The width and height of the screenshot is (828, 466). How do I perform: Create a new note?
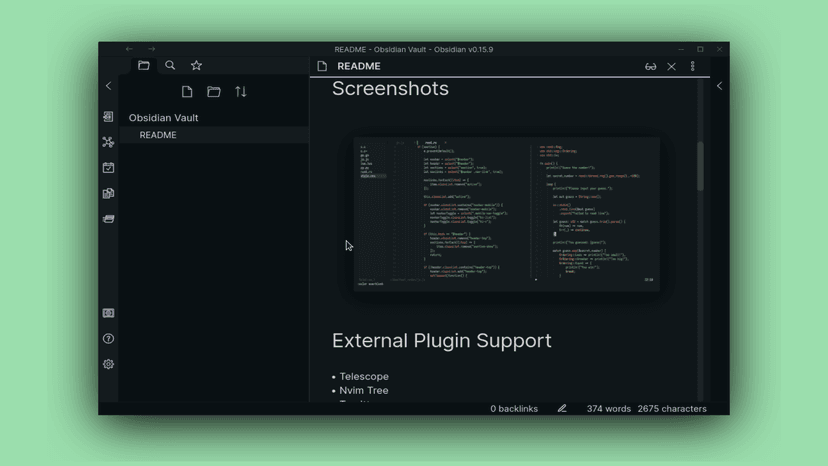pos(187,92)
